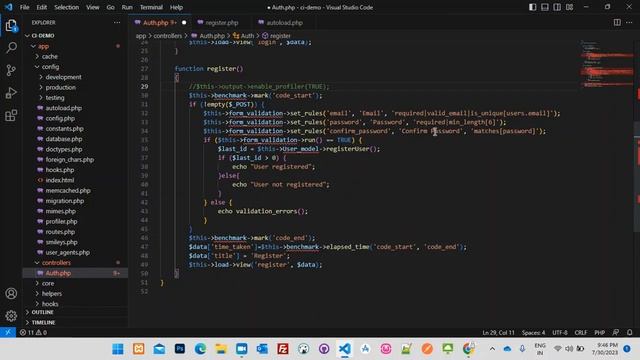
Task: Open the Accounts icon in activity bar
Action: pos(11,293)
